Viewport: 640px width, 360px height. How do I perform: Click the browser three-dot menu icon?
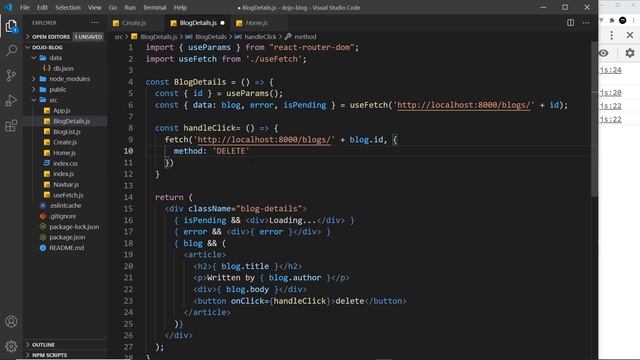(x=611, y=36)
